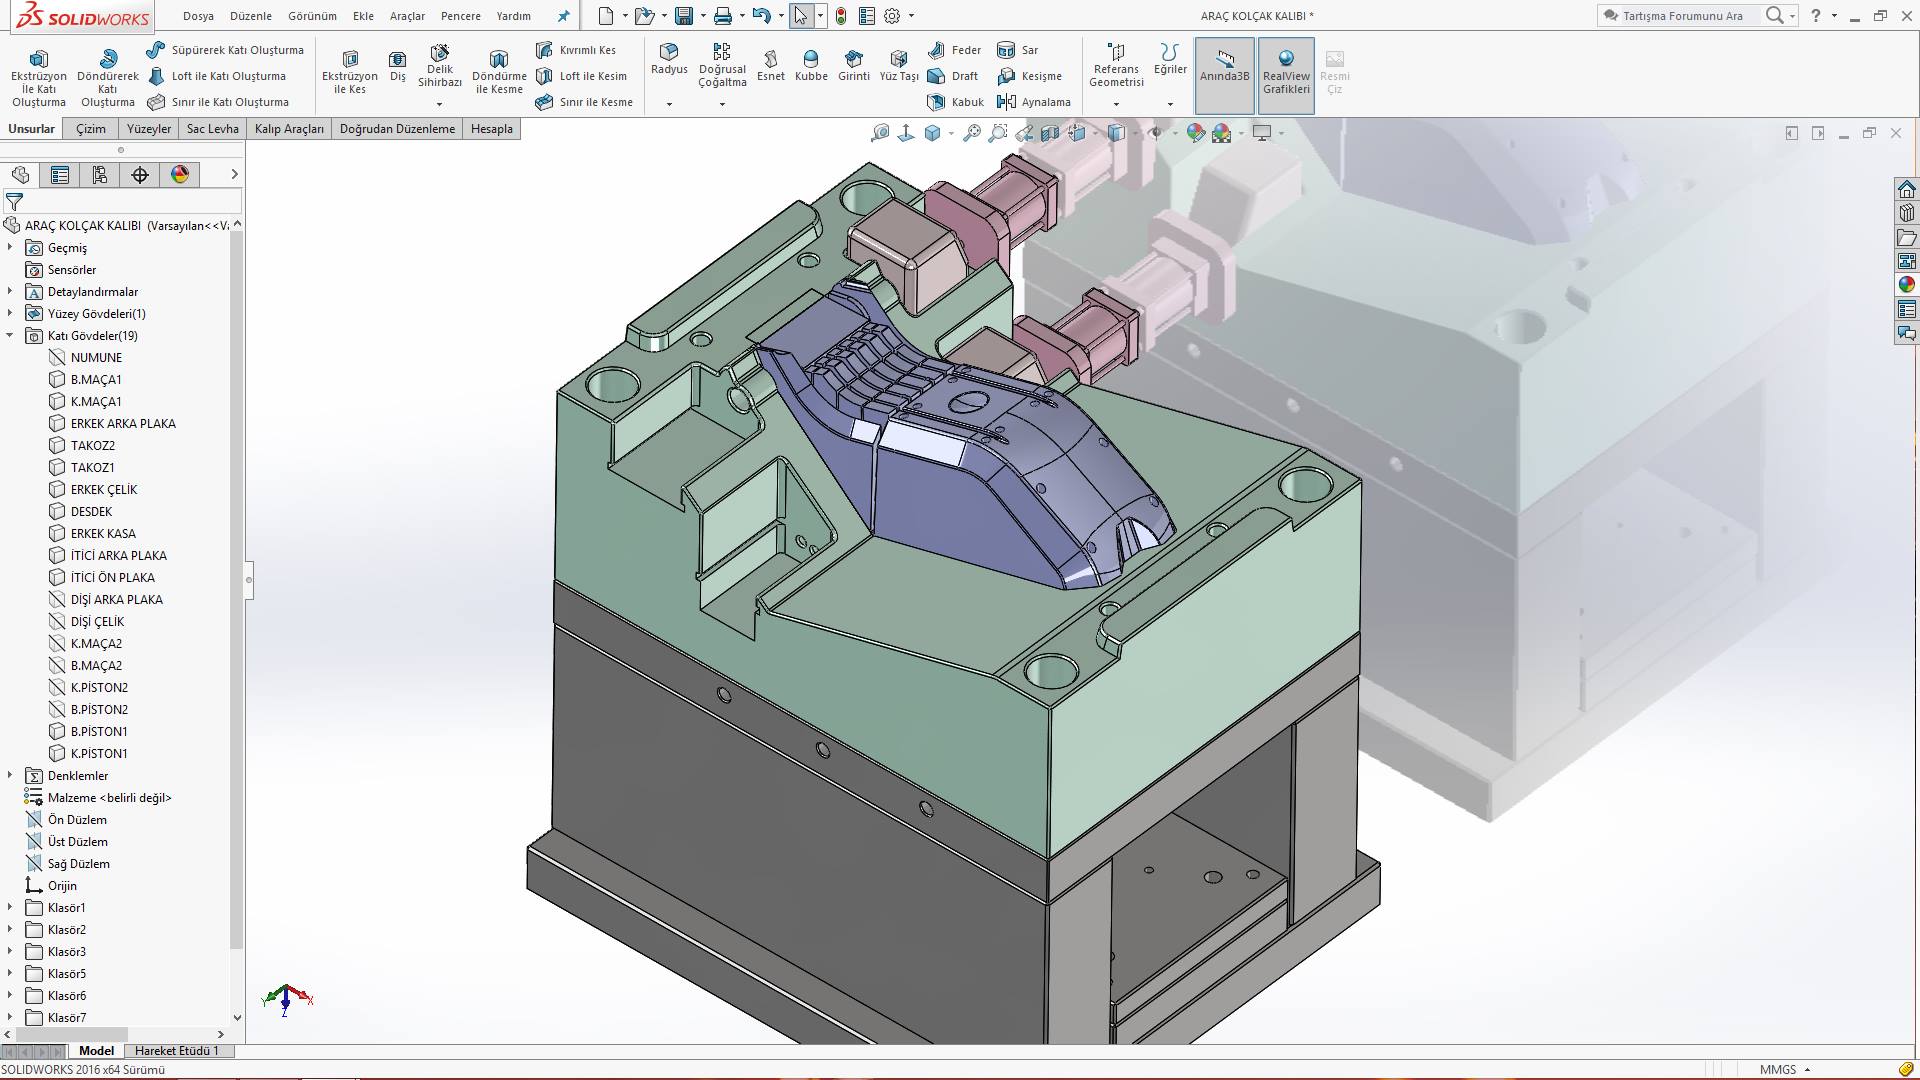Select the Doğrusal Çoğaltma pattern tool

coord(722,66)
